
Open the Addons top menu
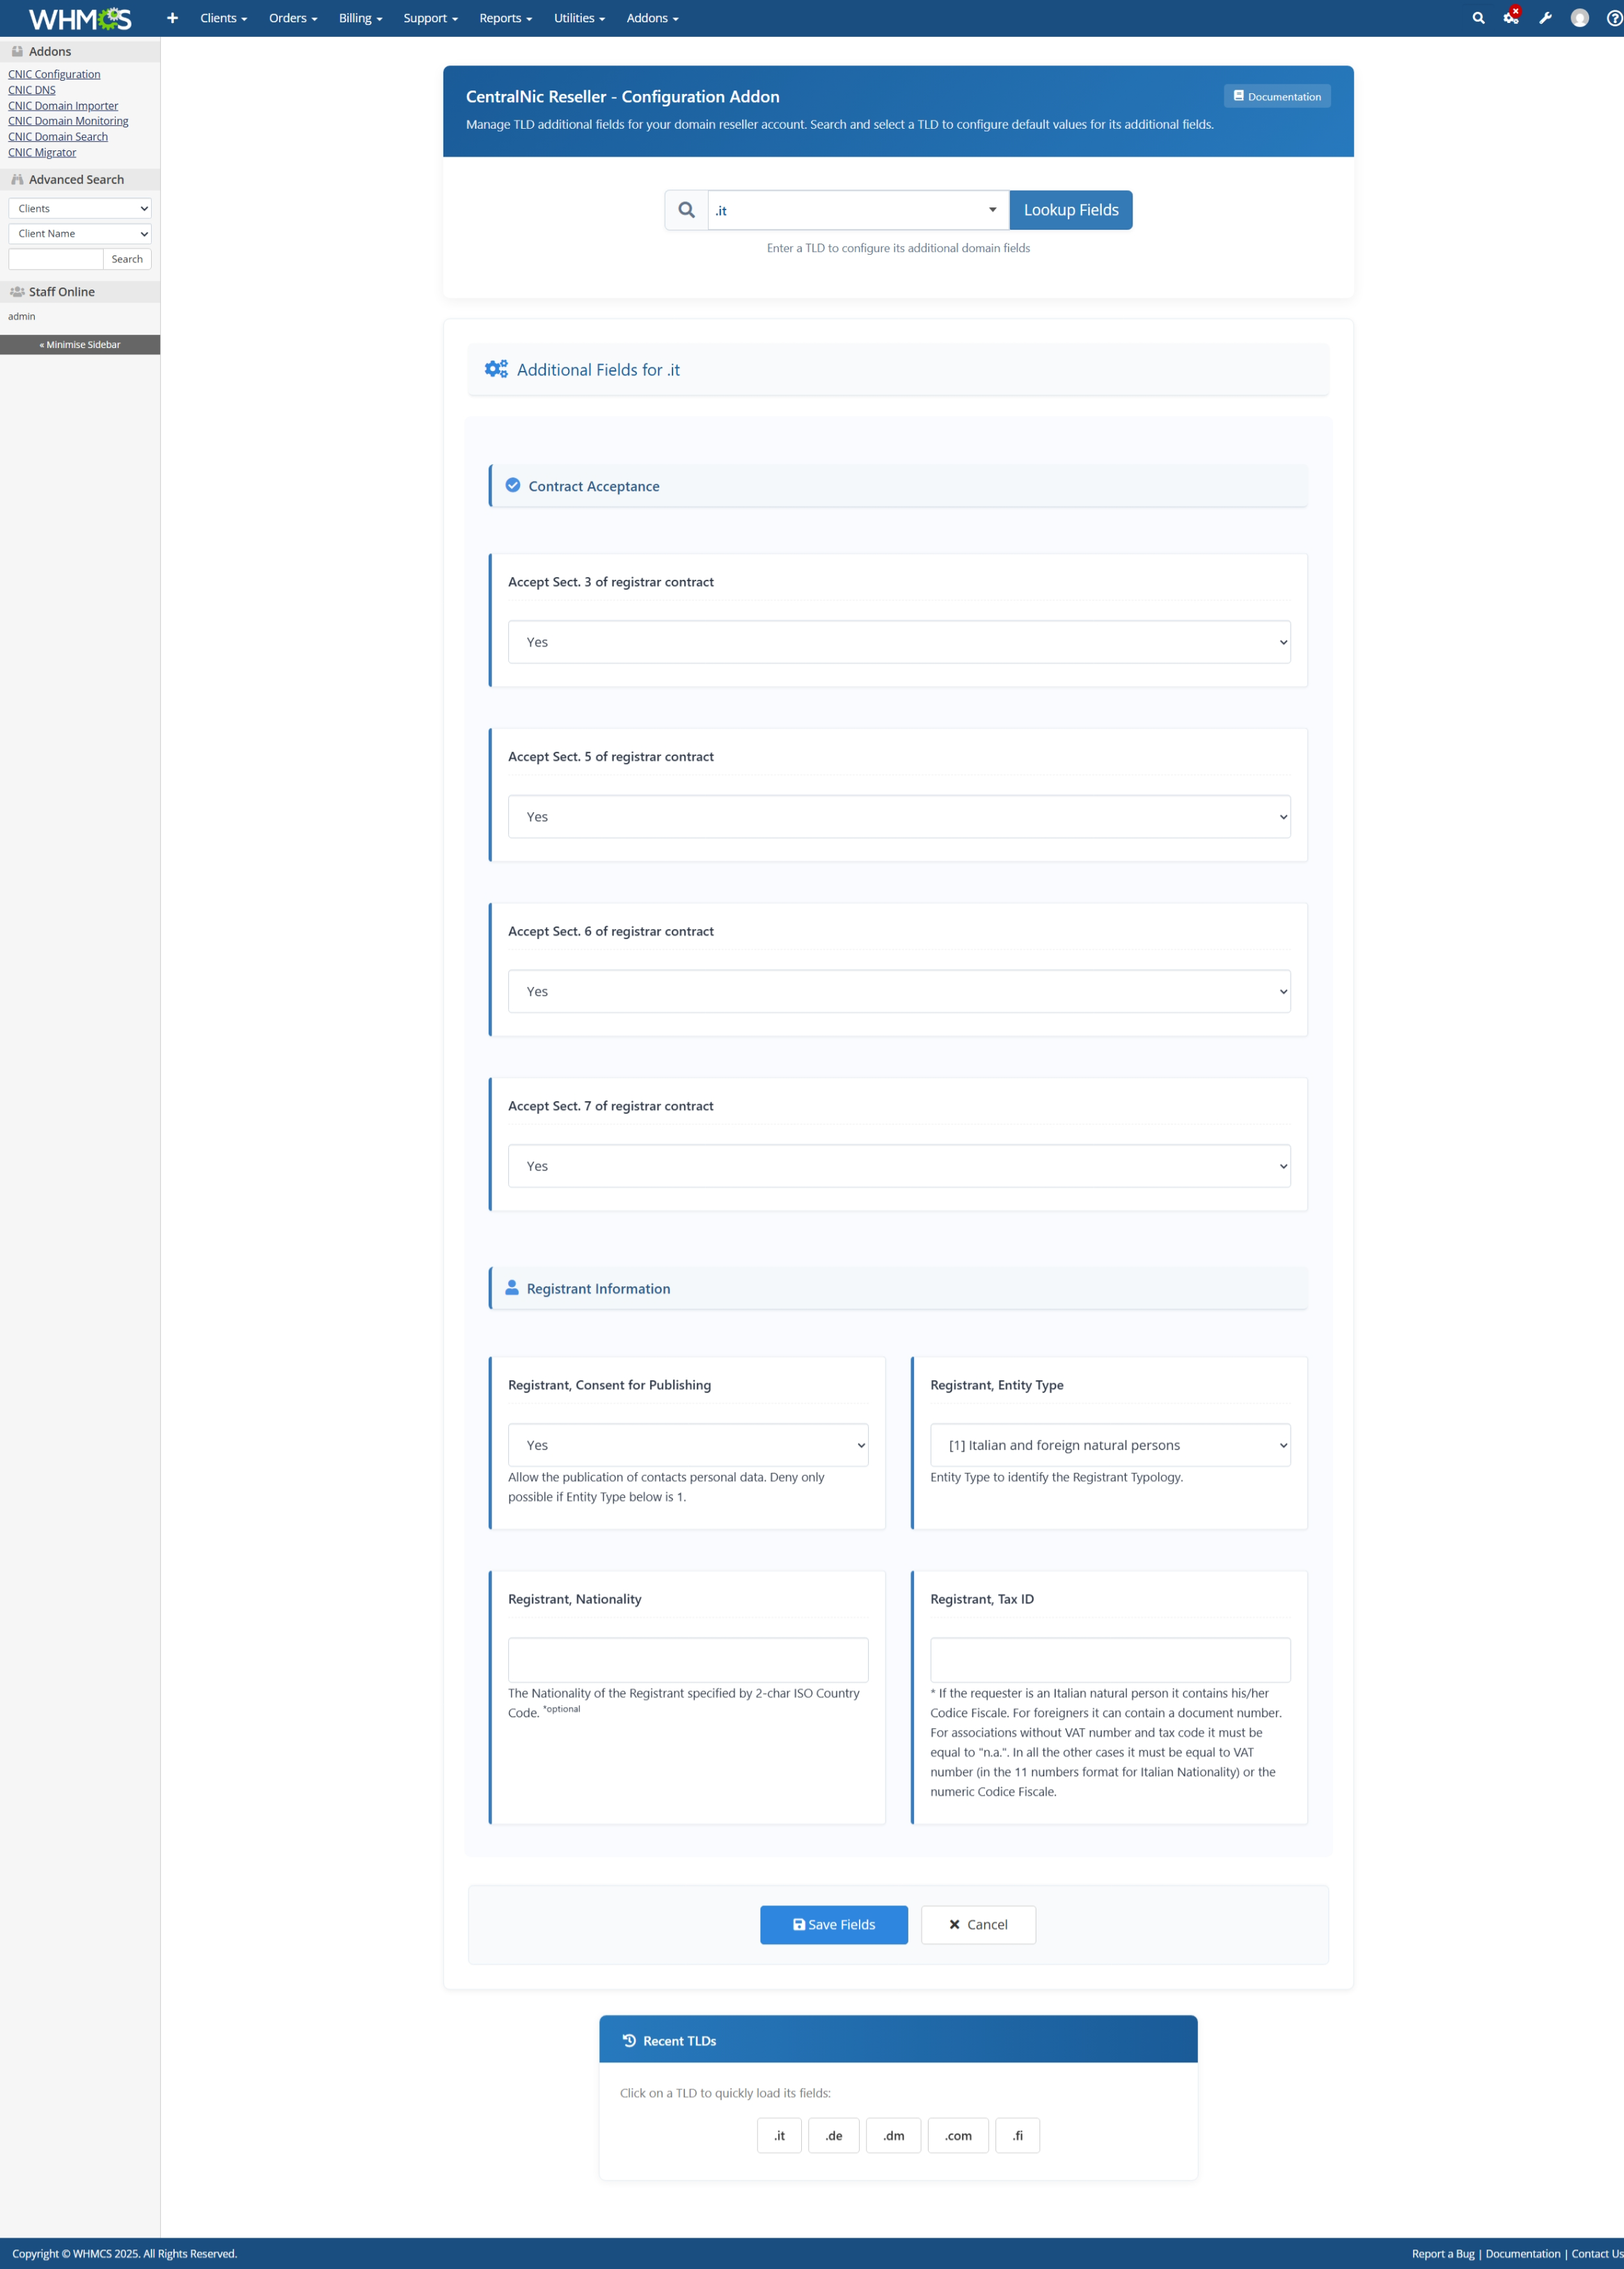(652, 18)
